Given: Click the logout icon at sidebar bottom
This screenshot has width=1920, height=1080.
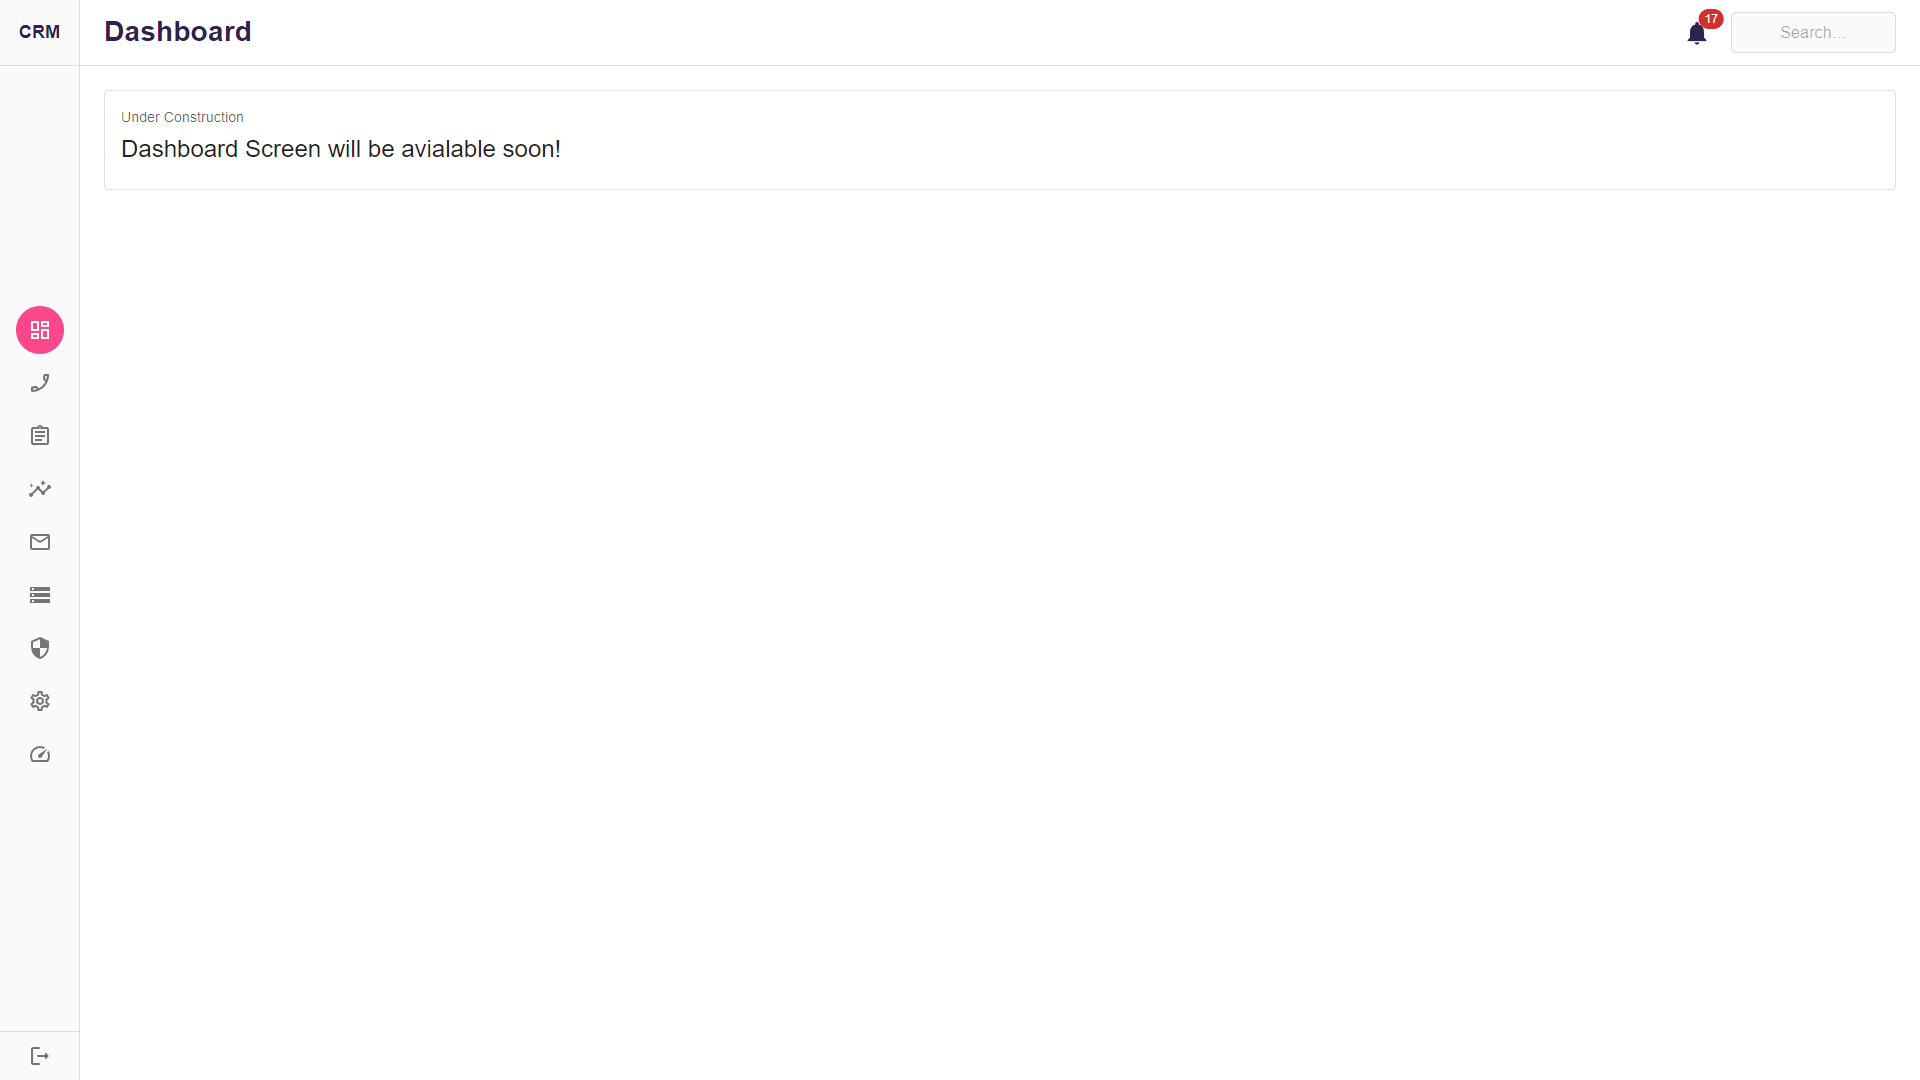Looking at the screenshot, I should pos(39,1055).
